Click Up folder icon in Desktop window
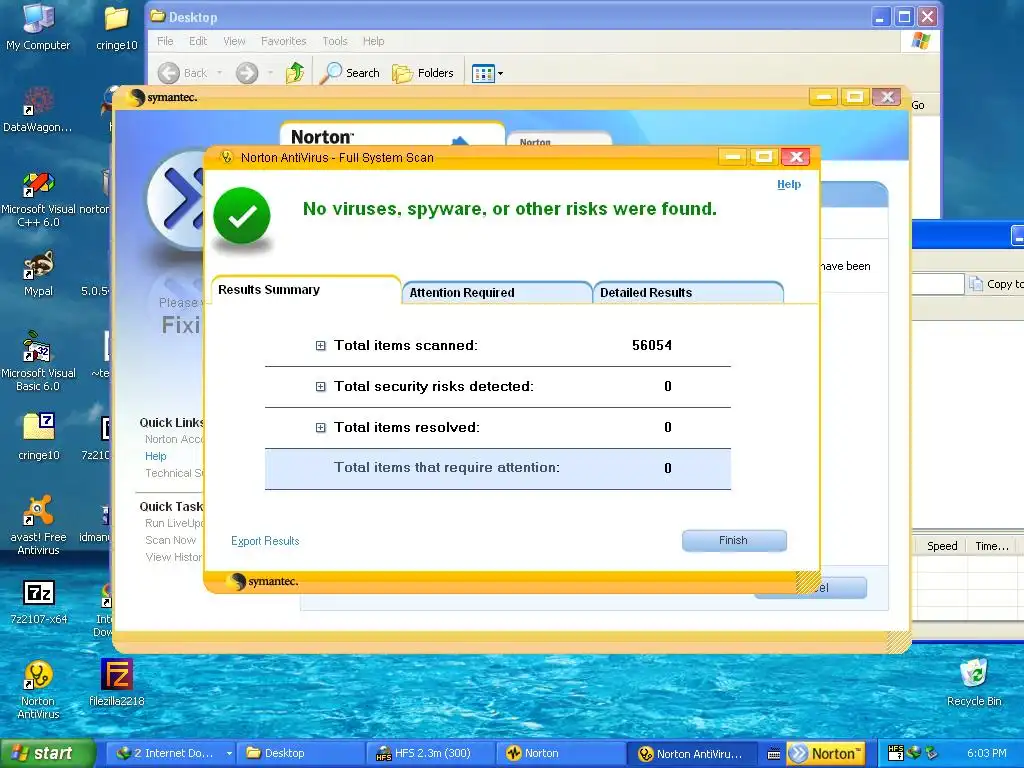 pyautogui.click(x=295, y=72)
